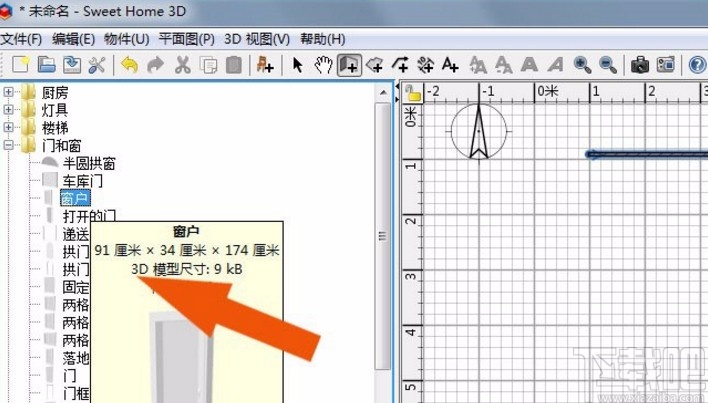This screenshot has width=708, height=403.
Task: Add furniture to home icon
Action: pos(265,65)
